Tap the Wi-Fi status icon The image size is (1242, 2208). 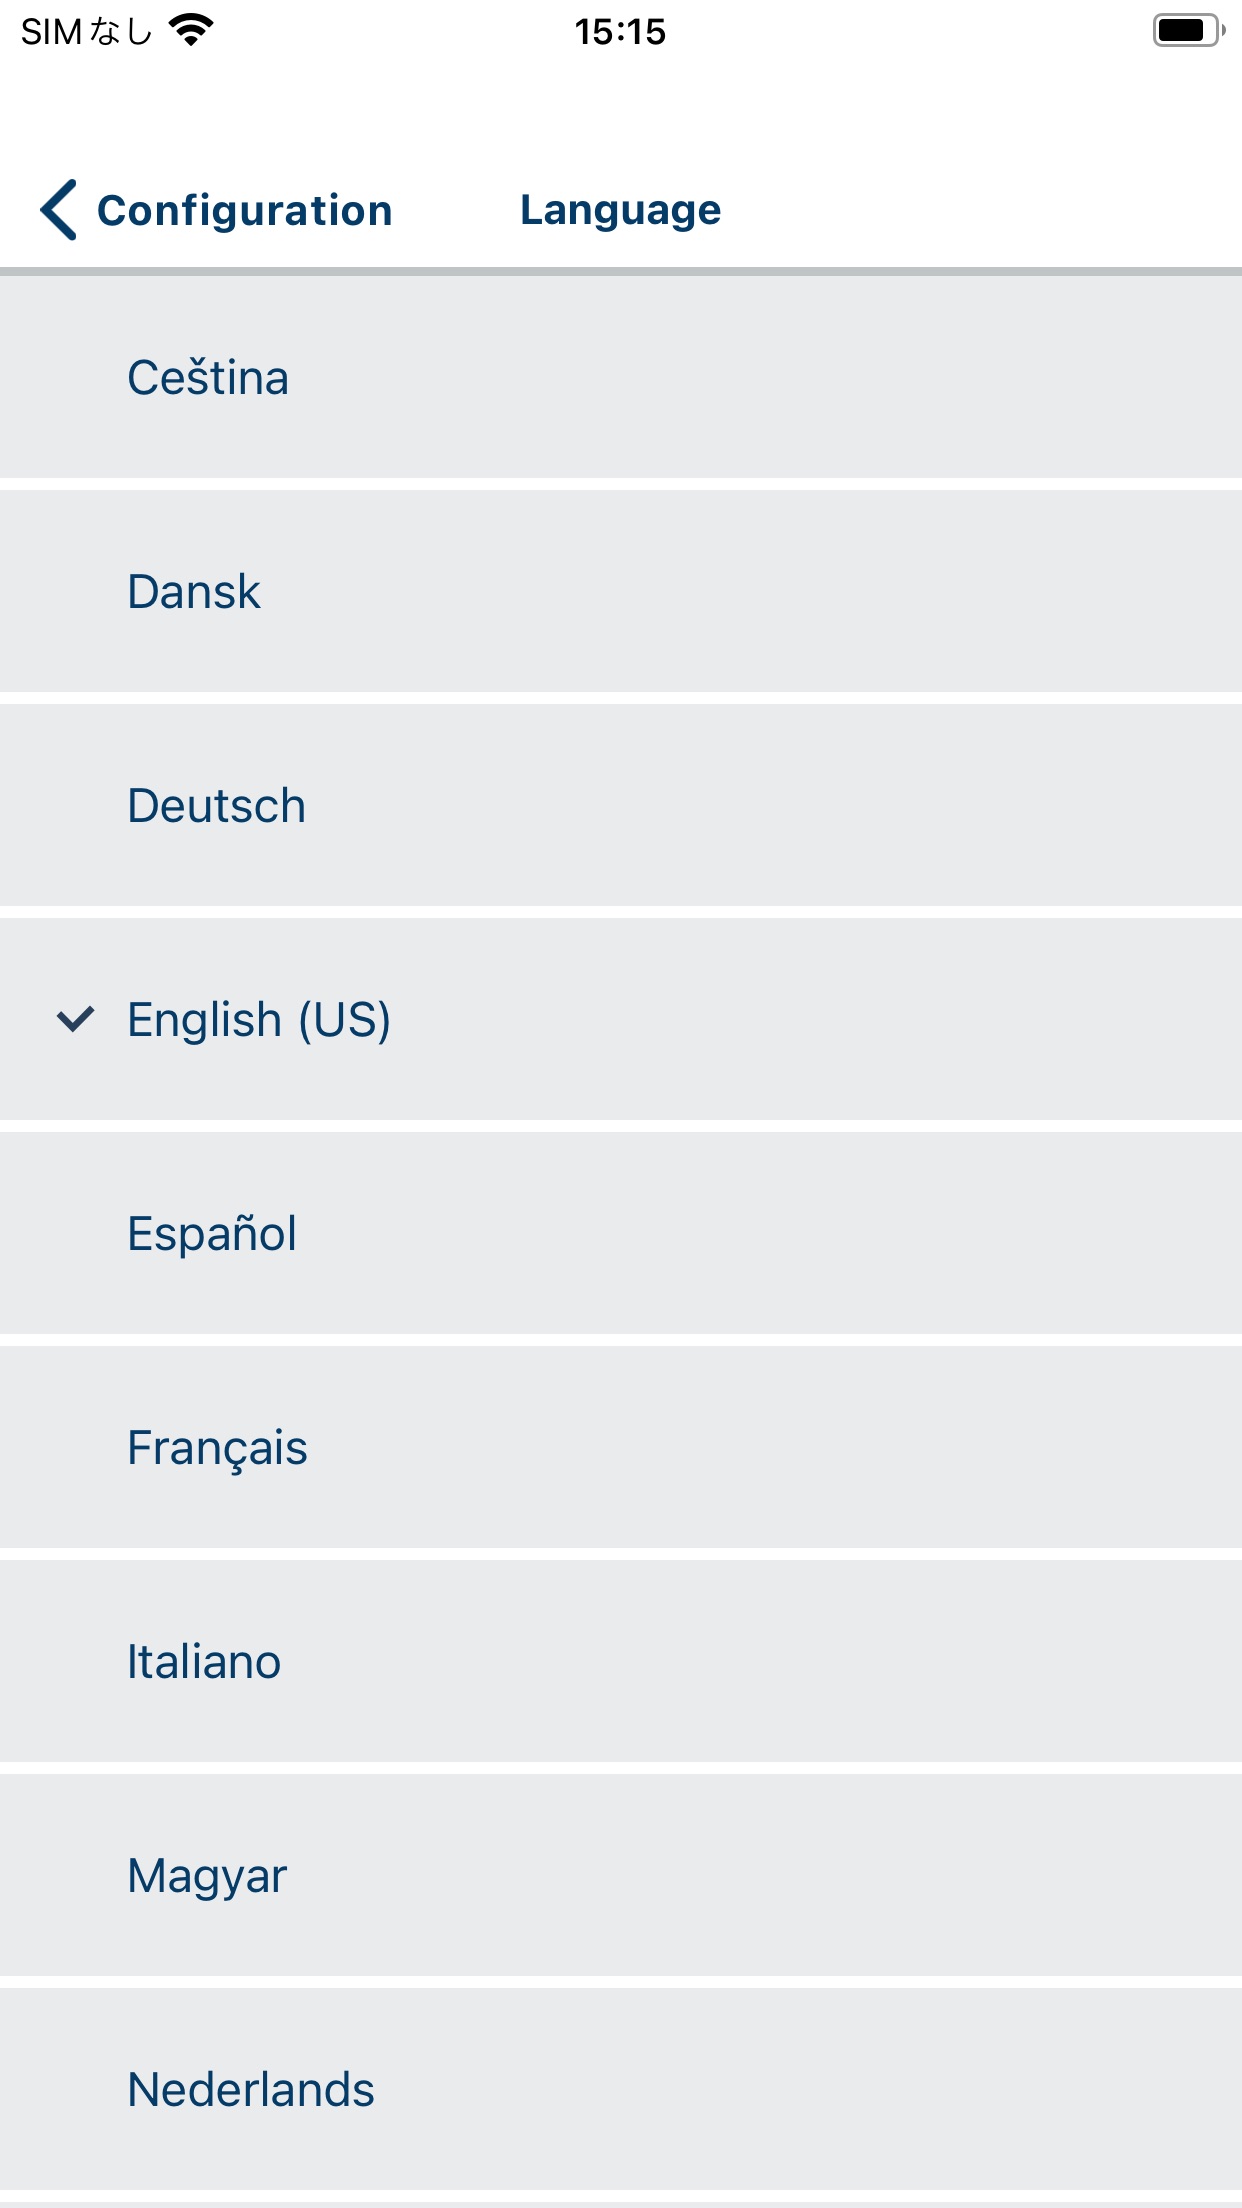point(191,31)
